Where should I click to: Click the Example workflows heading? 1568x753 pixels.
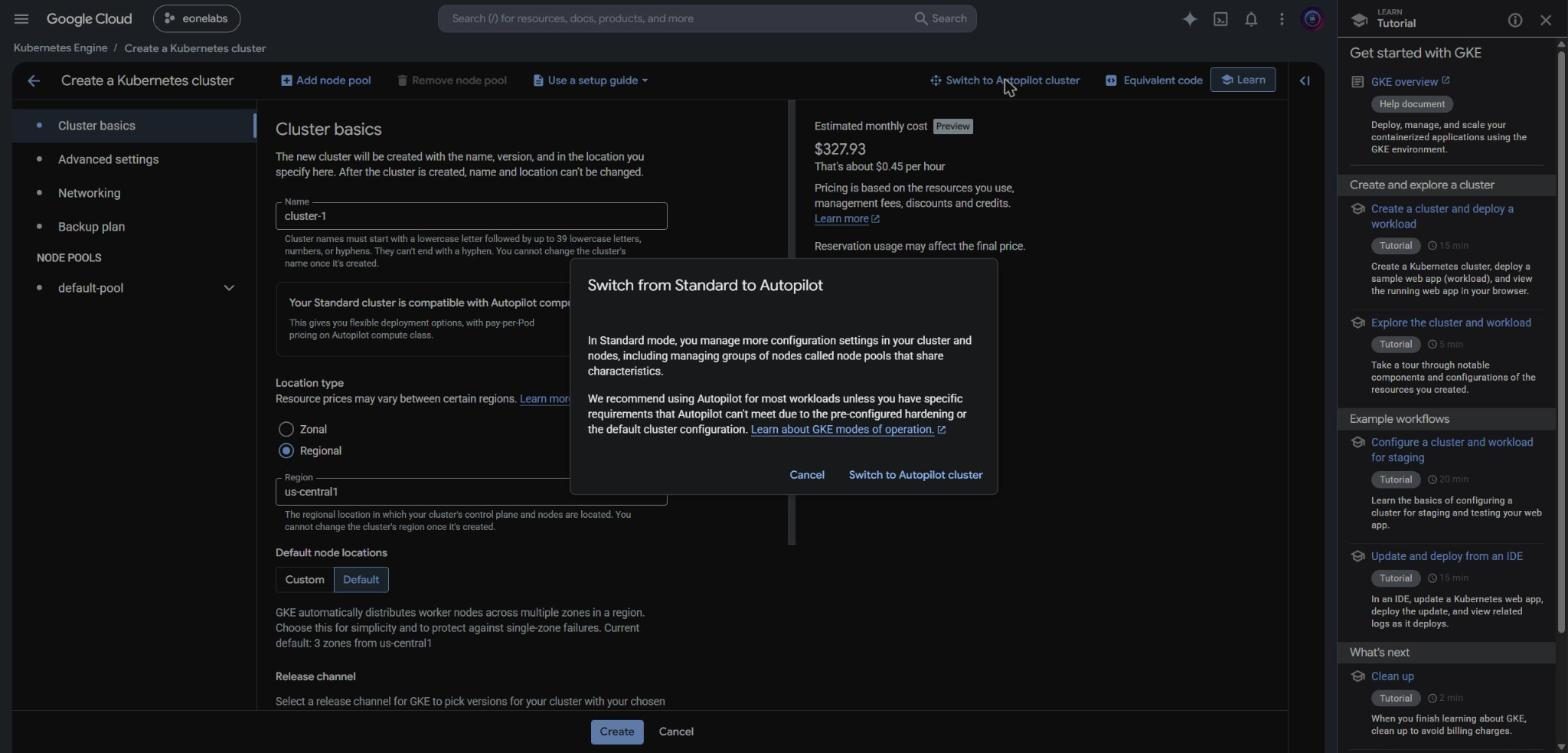1399,419
